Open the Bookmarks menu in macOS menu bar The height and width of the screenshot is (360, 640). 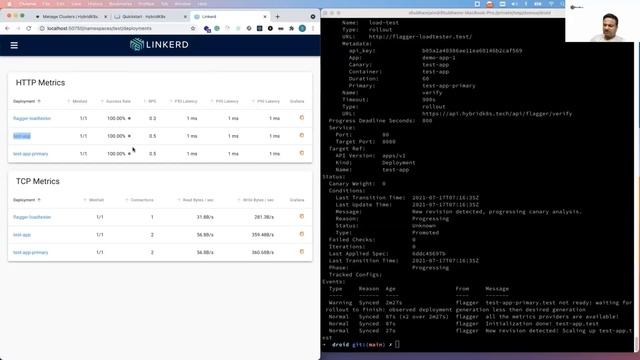[x=121, y=4]
